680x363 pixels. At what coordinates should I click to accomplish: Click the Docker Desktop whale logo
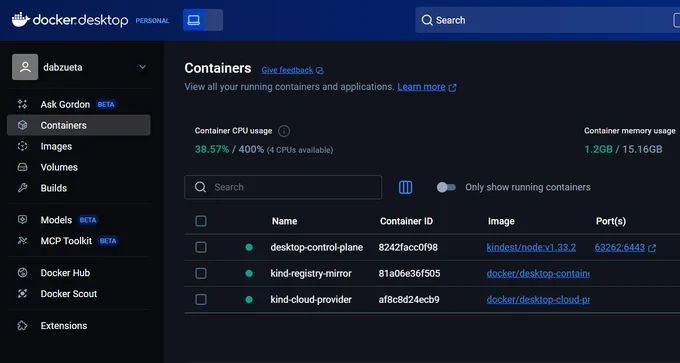point(20,20)
